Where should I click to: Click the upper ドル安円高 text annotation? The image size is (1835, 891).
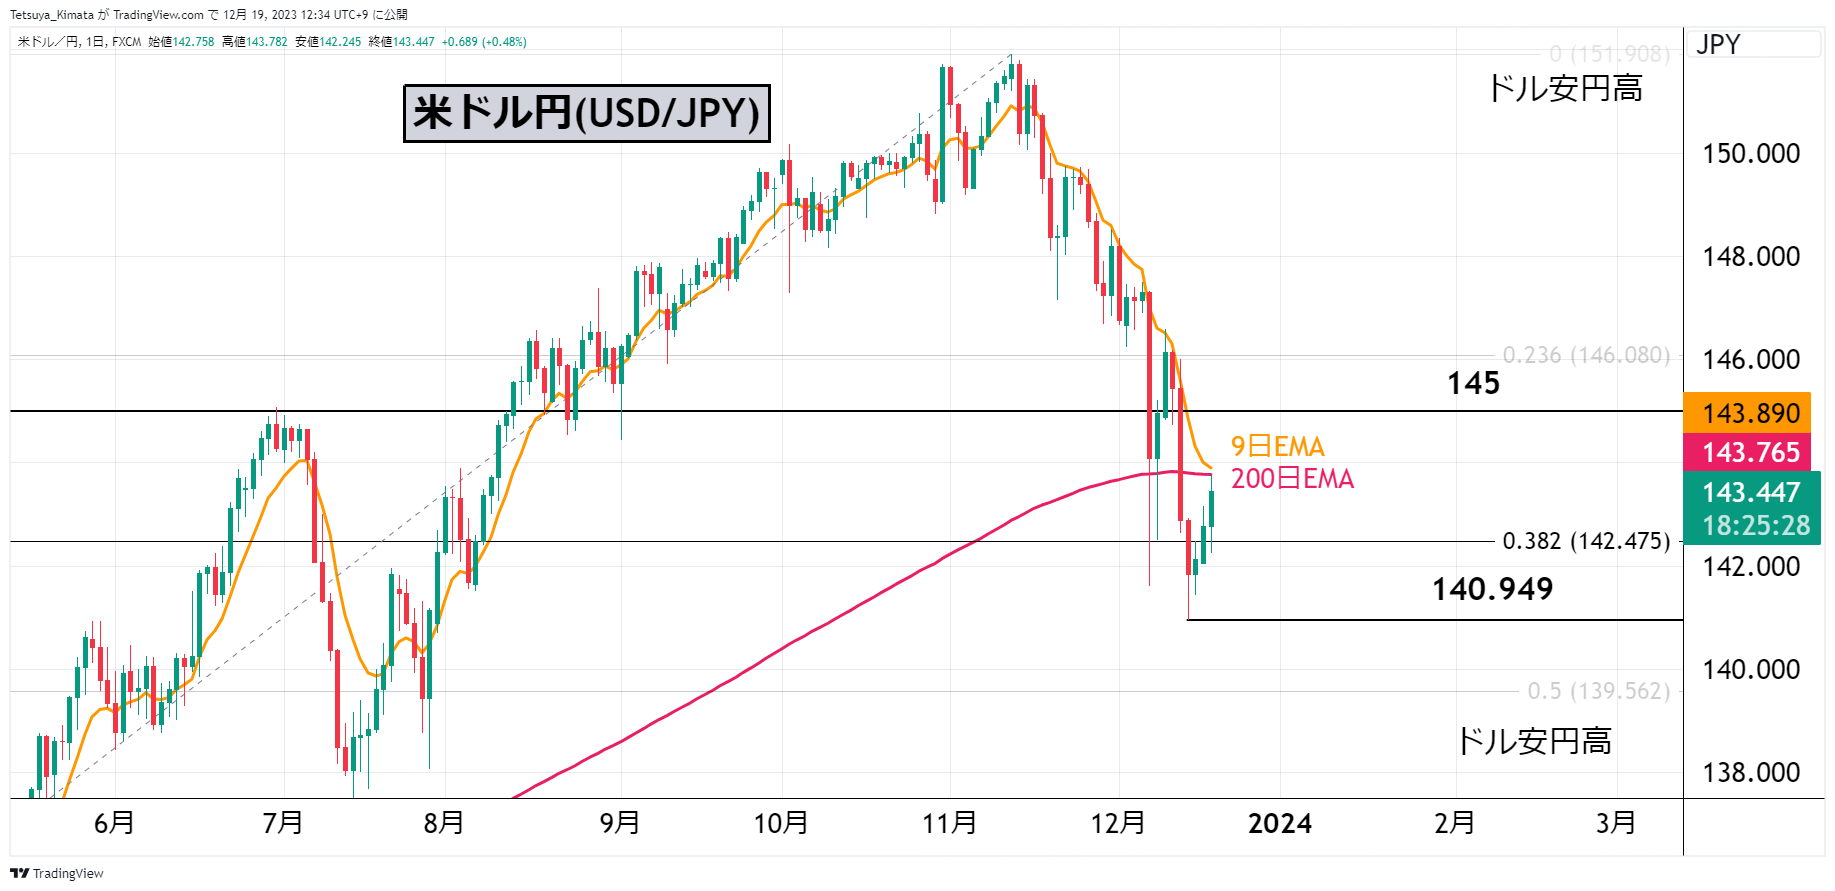(x=1565, y=88)
